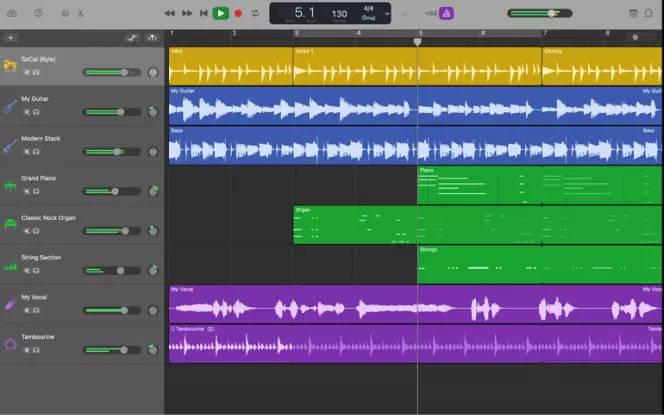Select the String Section track icon
Screen dimensions: 664x415
[10, 266]
